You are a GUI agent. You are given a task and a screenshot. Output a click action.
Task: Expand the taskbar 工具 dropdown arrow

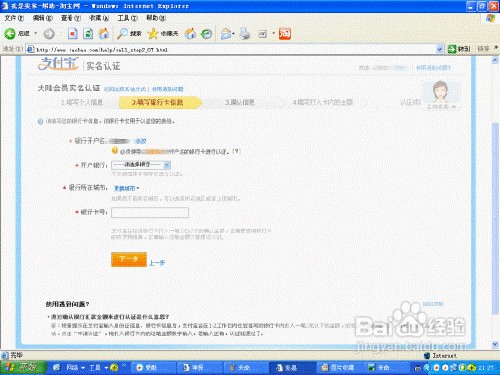[x=106, y=368]
